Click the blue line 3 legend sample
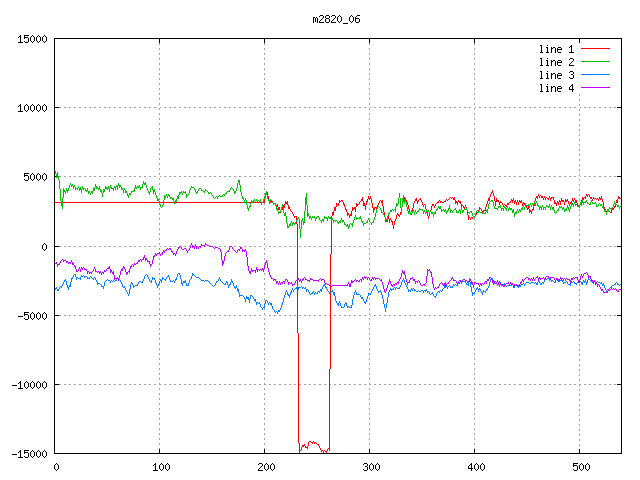Image resolution: width=640 pixels, height=480 pixels. pos(595,75)
